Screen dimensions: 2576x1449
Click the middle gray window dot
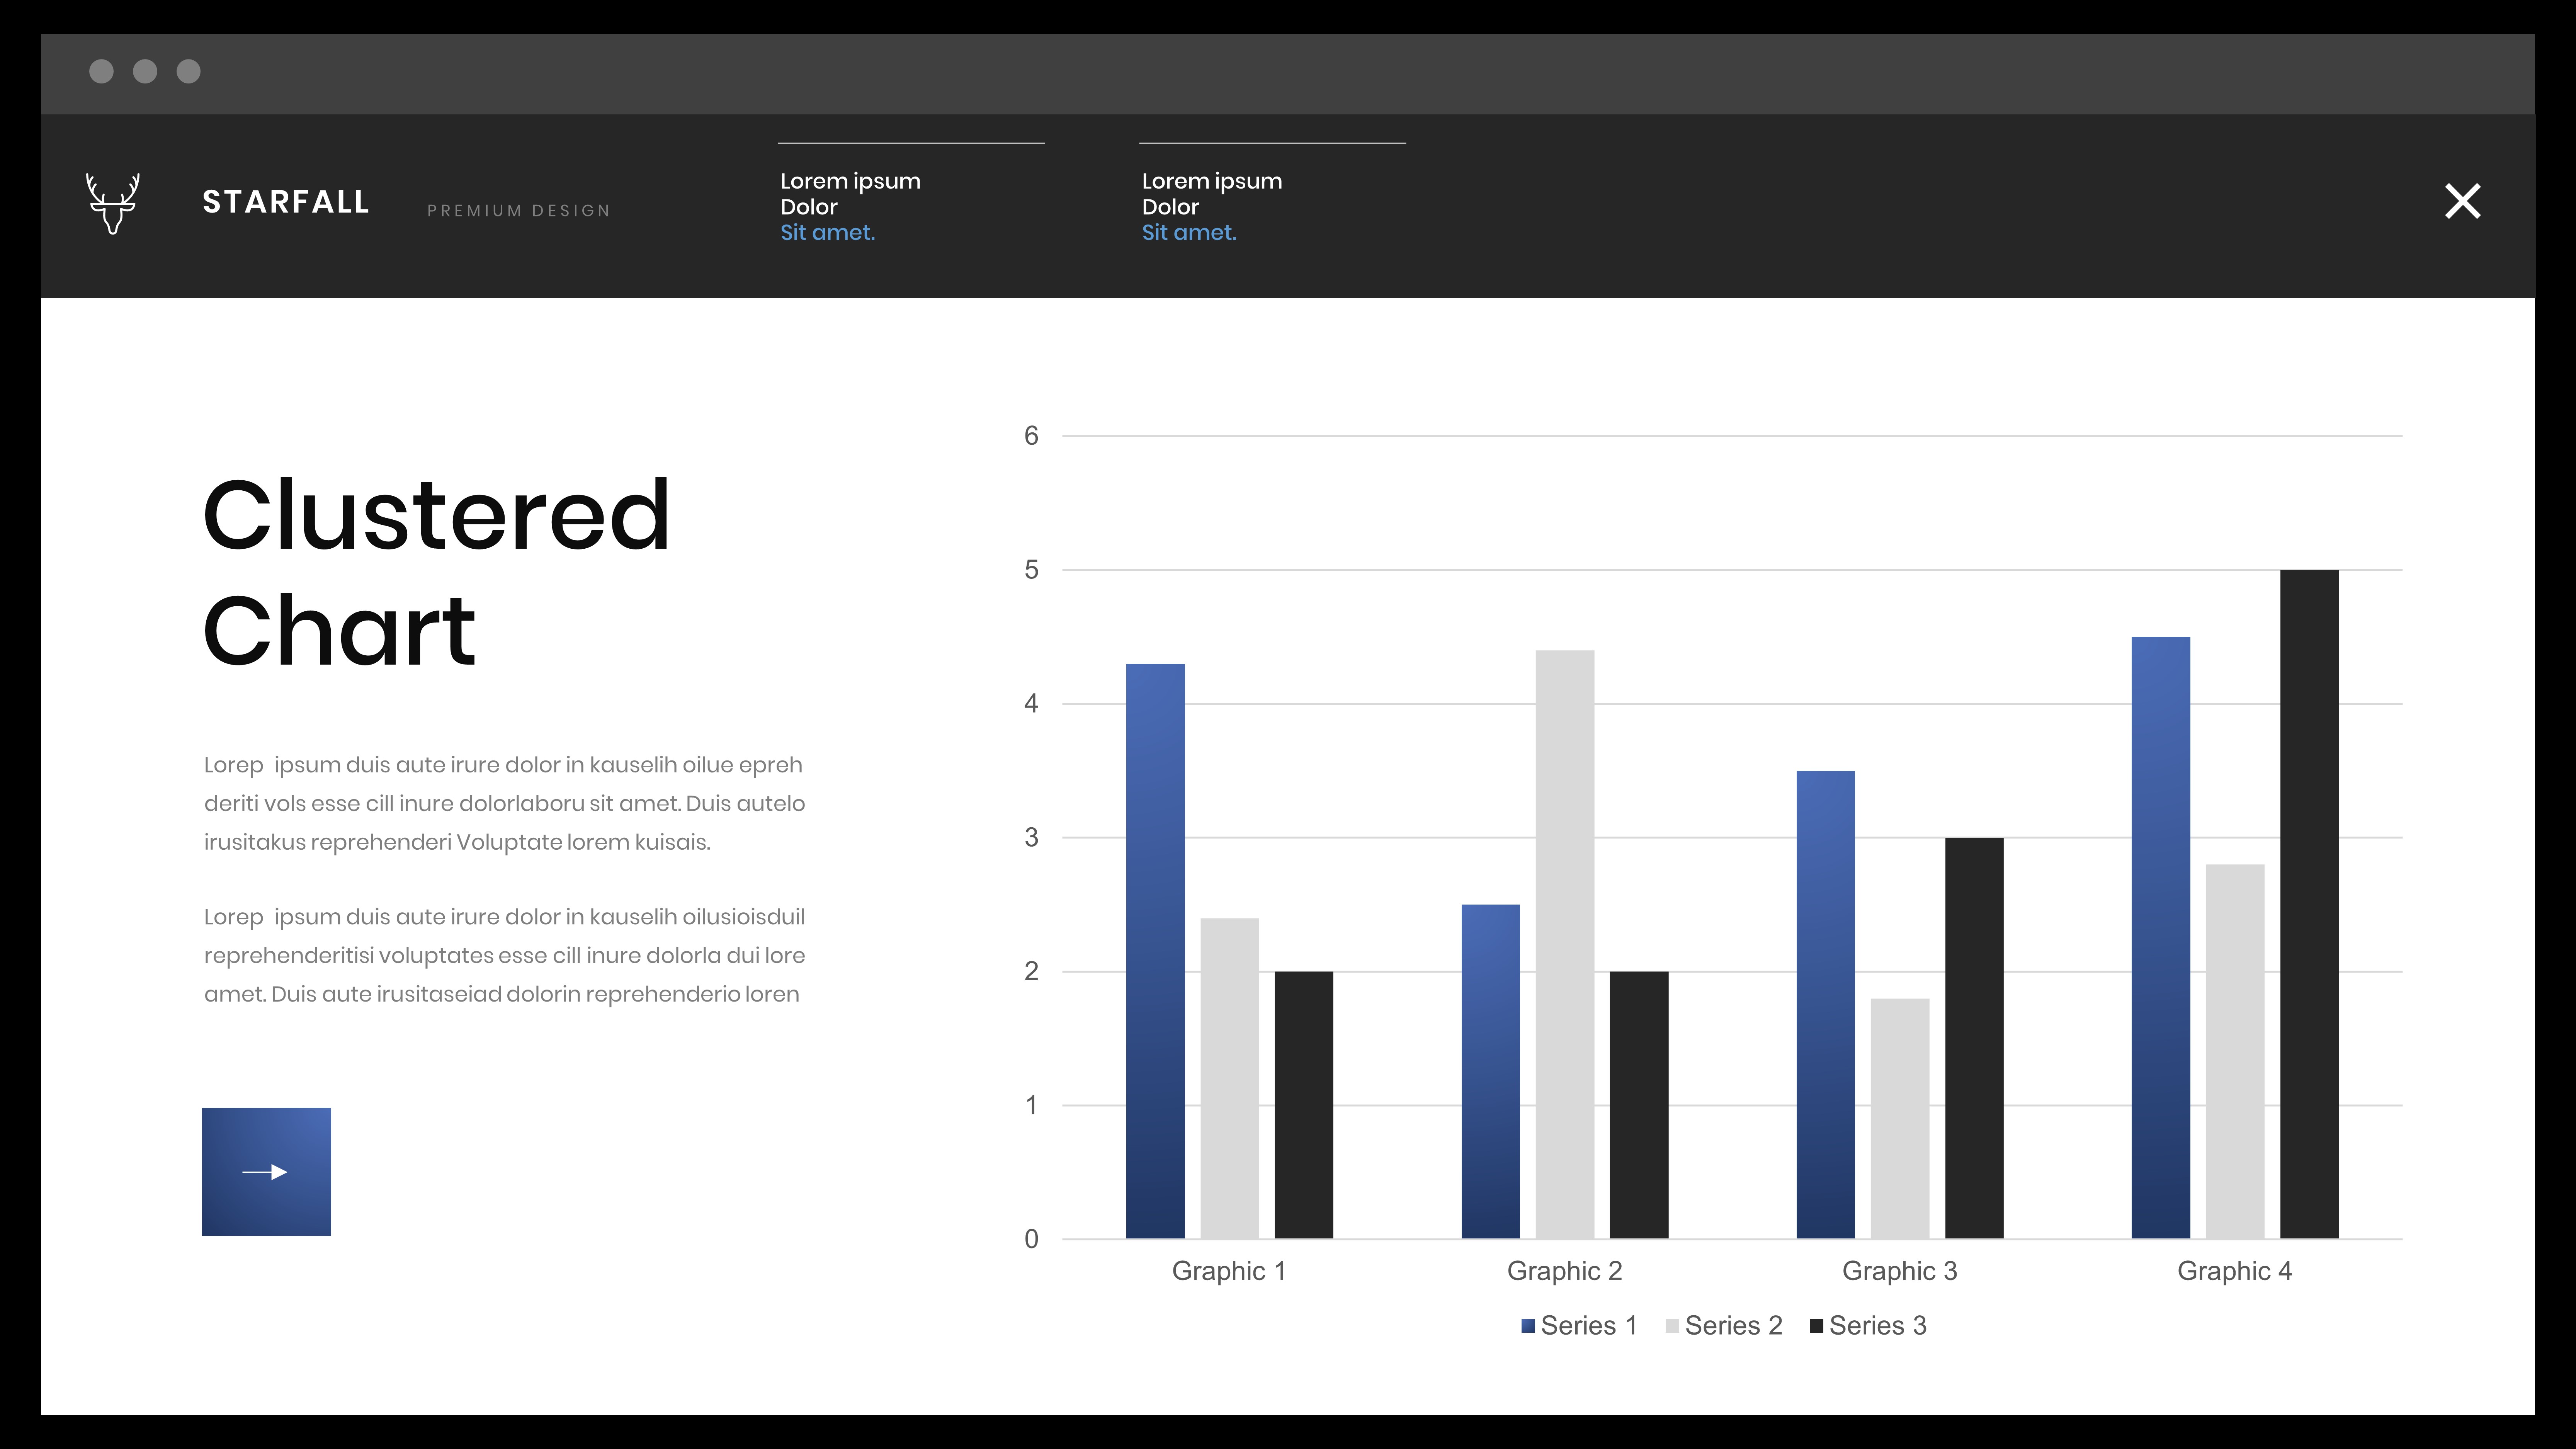(x=145, y=71)
